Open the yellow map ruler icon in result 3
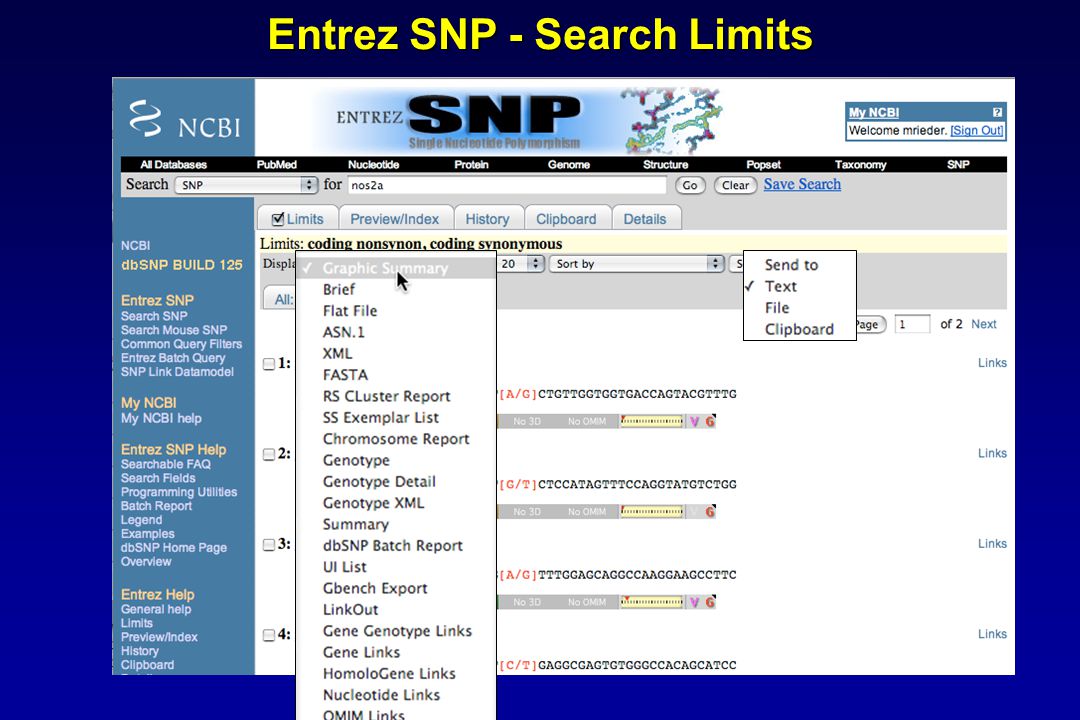The height and width of the screenshot is (720, 1080). (x=652, y=601)
